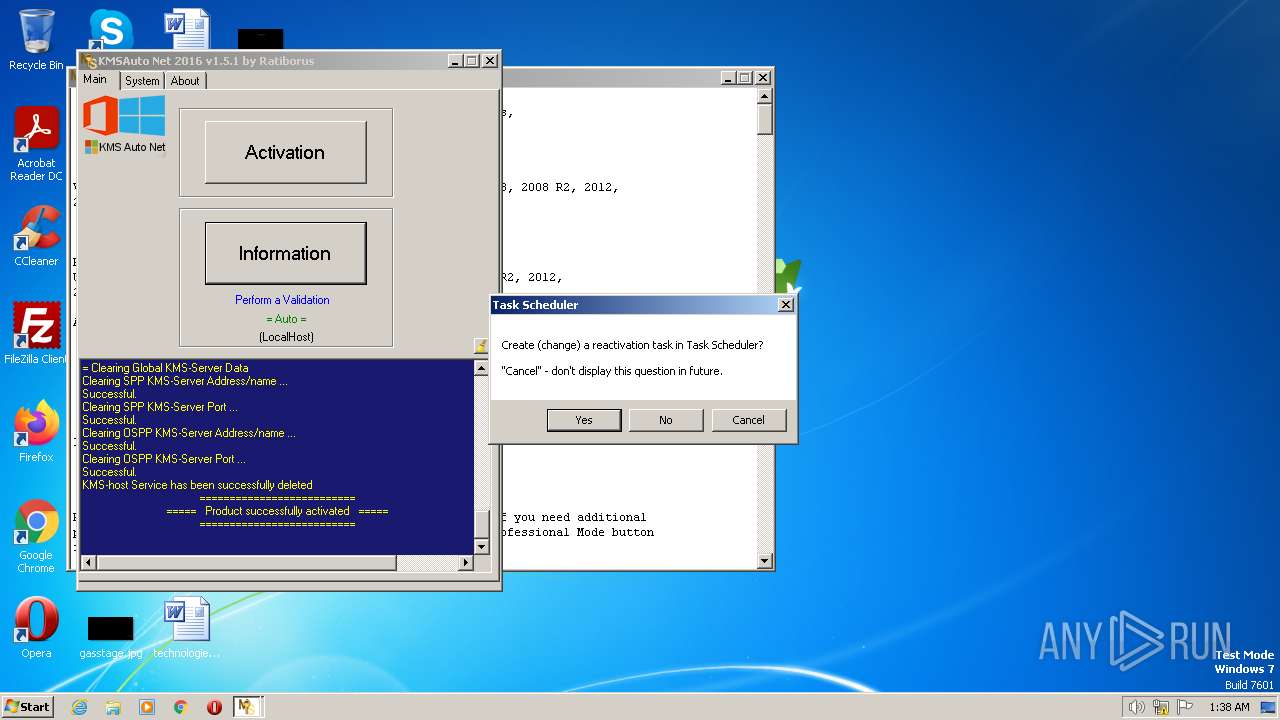Switch to the System tab
The width and height of the screenshot is (1280, 720).
coord(142,81)
